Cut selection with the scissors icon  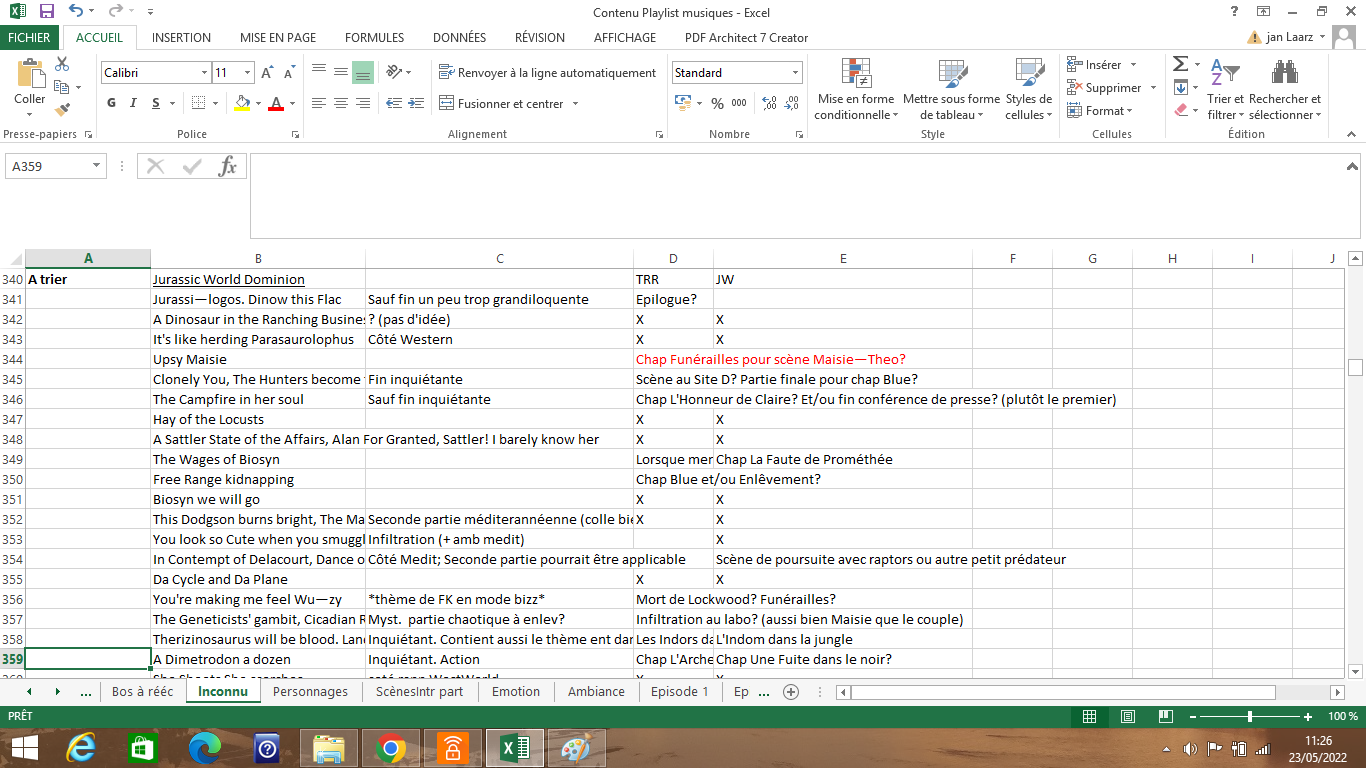62,64
